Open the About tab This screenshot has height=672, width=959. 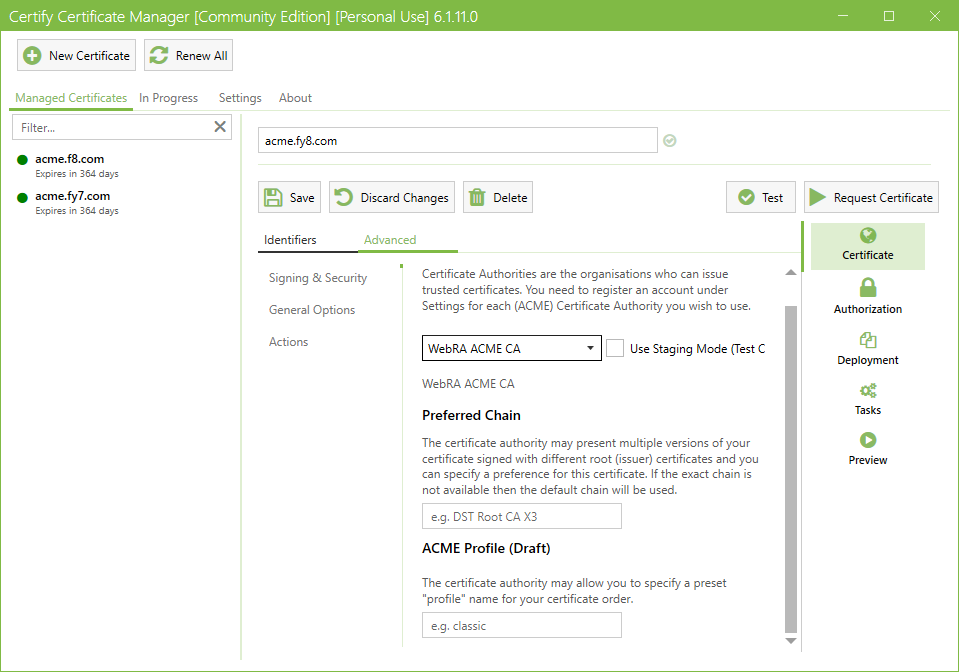295,98
